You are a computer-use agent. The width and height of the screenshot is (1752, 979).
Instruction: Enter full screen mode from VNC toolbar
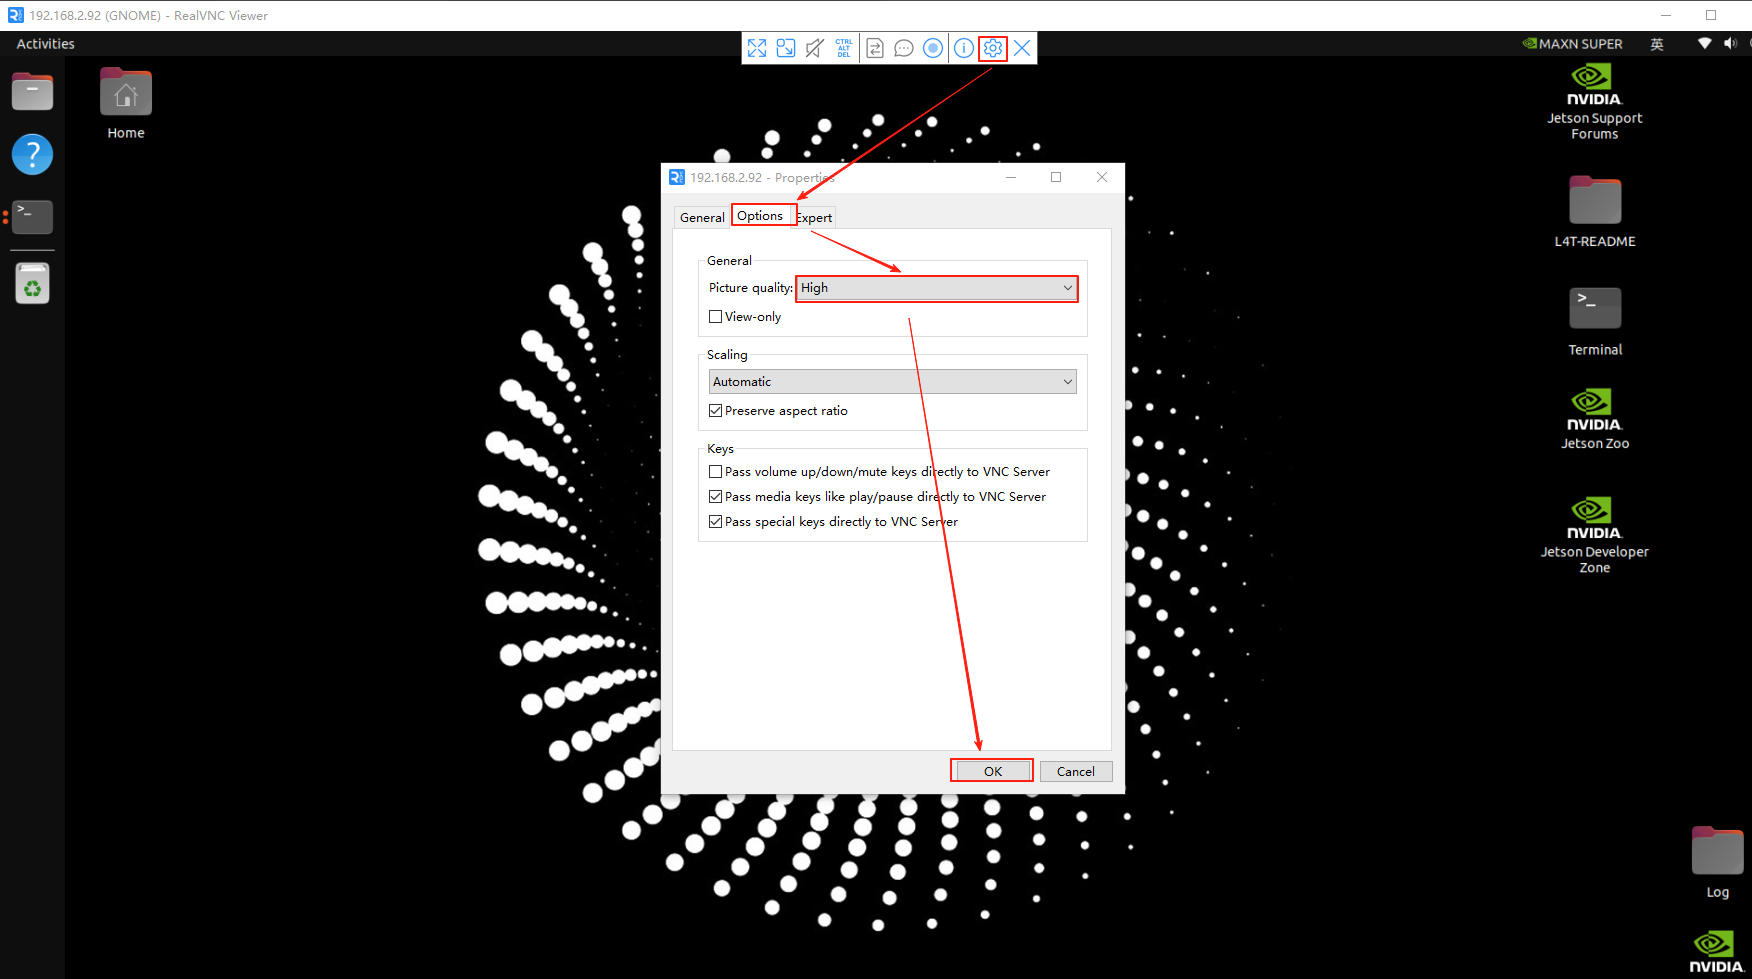click(757, 48)
